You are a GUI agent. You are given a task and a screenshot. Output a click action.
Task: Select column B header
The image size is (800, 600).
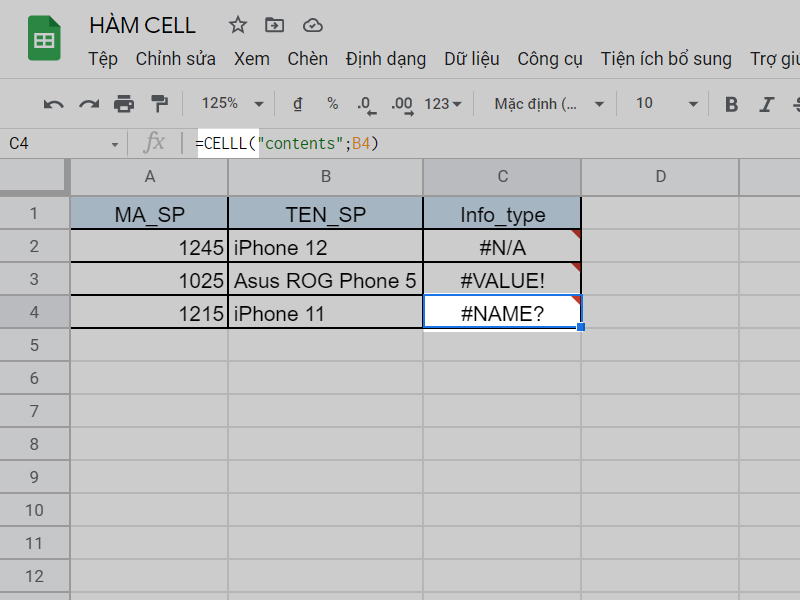point(326,177)
